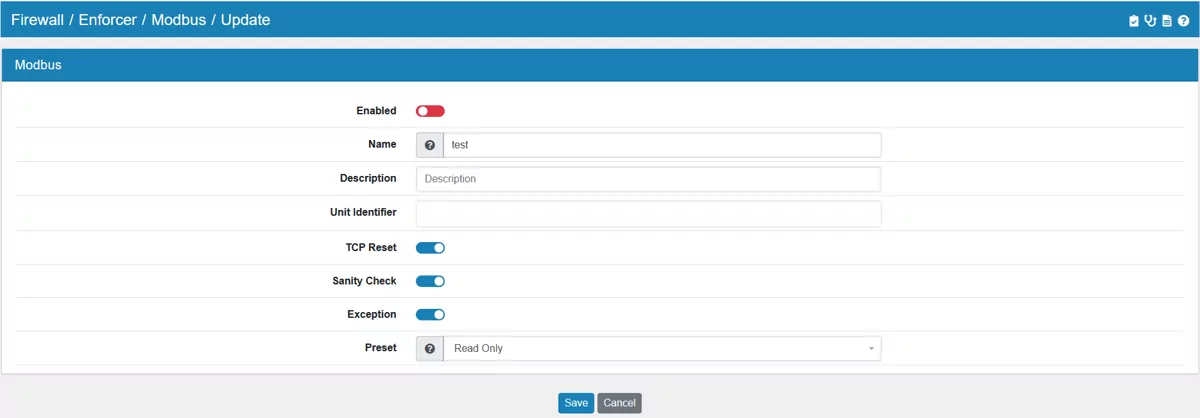Click the document log icon in header
1200x418 pixels.
pos(1166,20)
